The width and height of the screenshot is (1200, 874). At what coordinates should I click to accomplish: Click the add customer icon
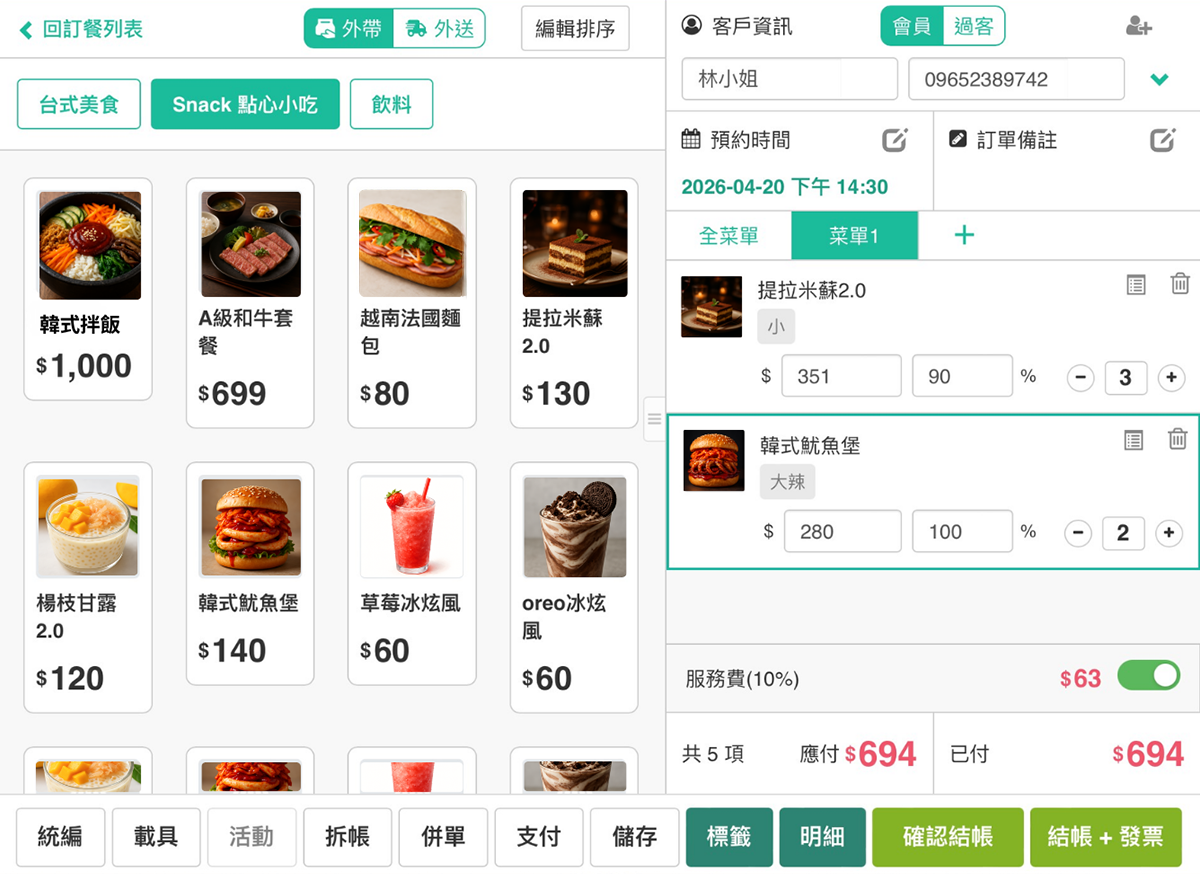1139,27
